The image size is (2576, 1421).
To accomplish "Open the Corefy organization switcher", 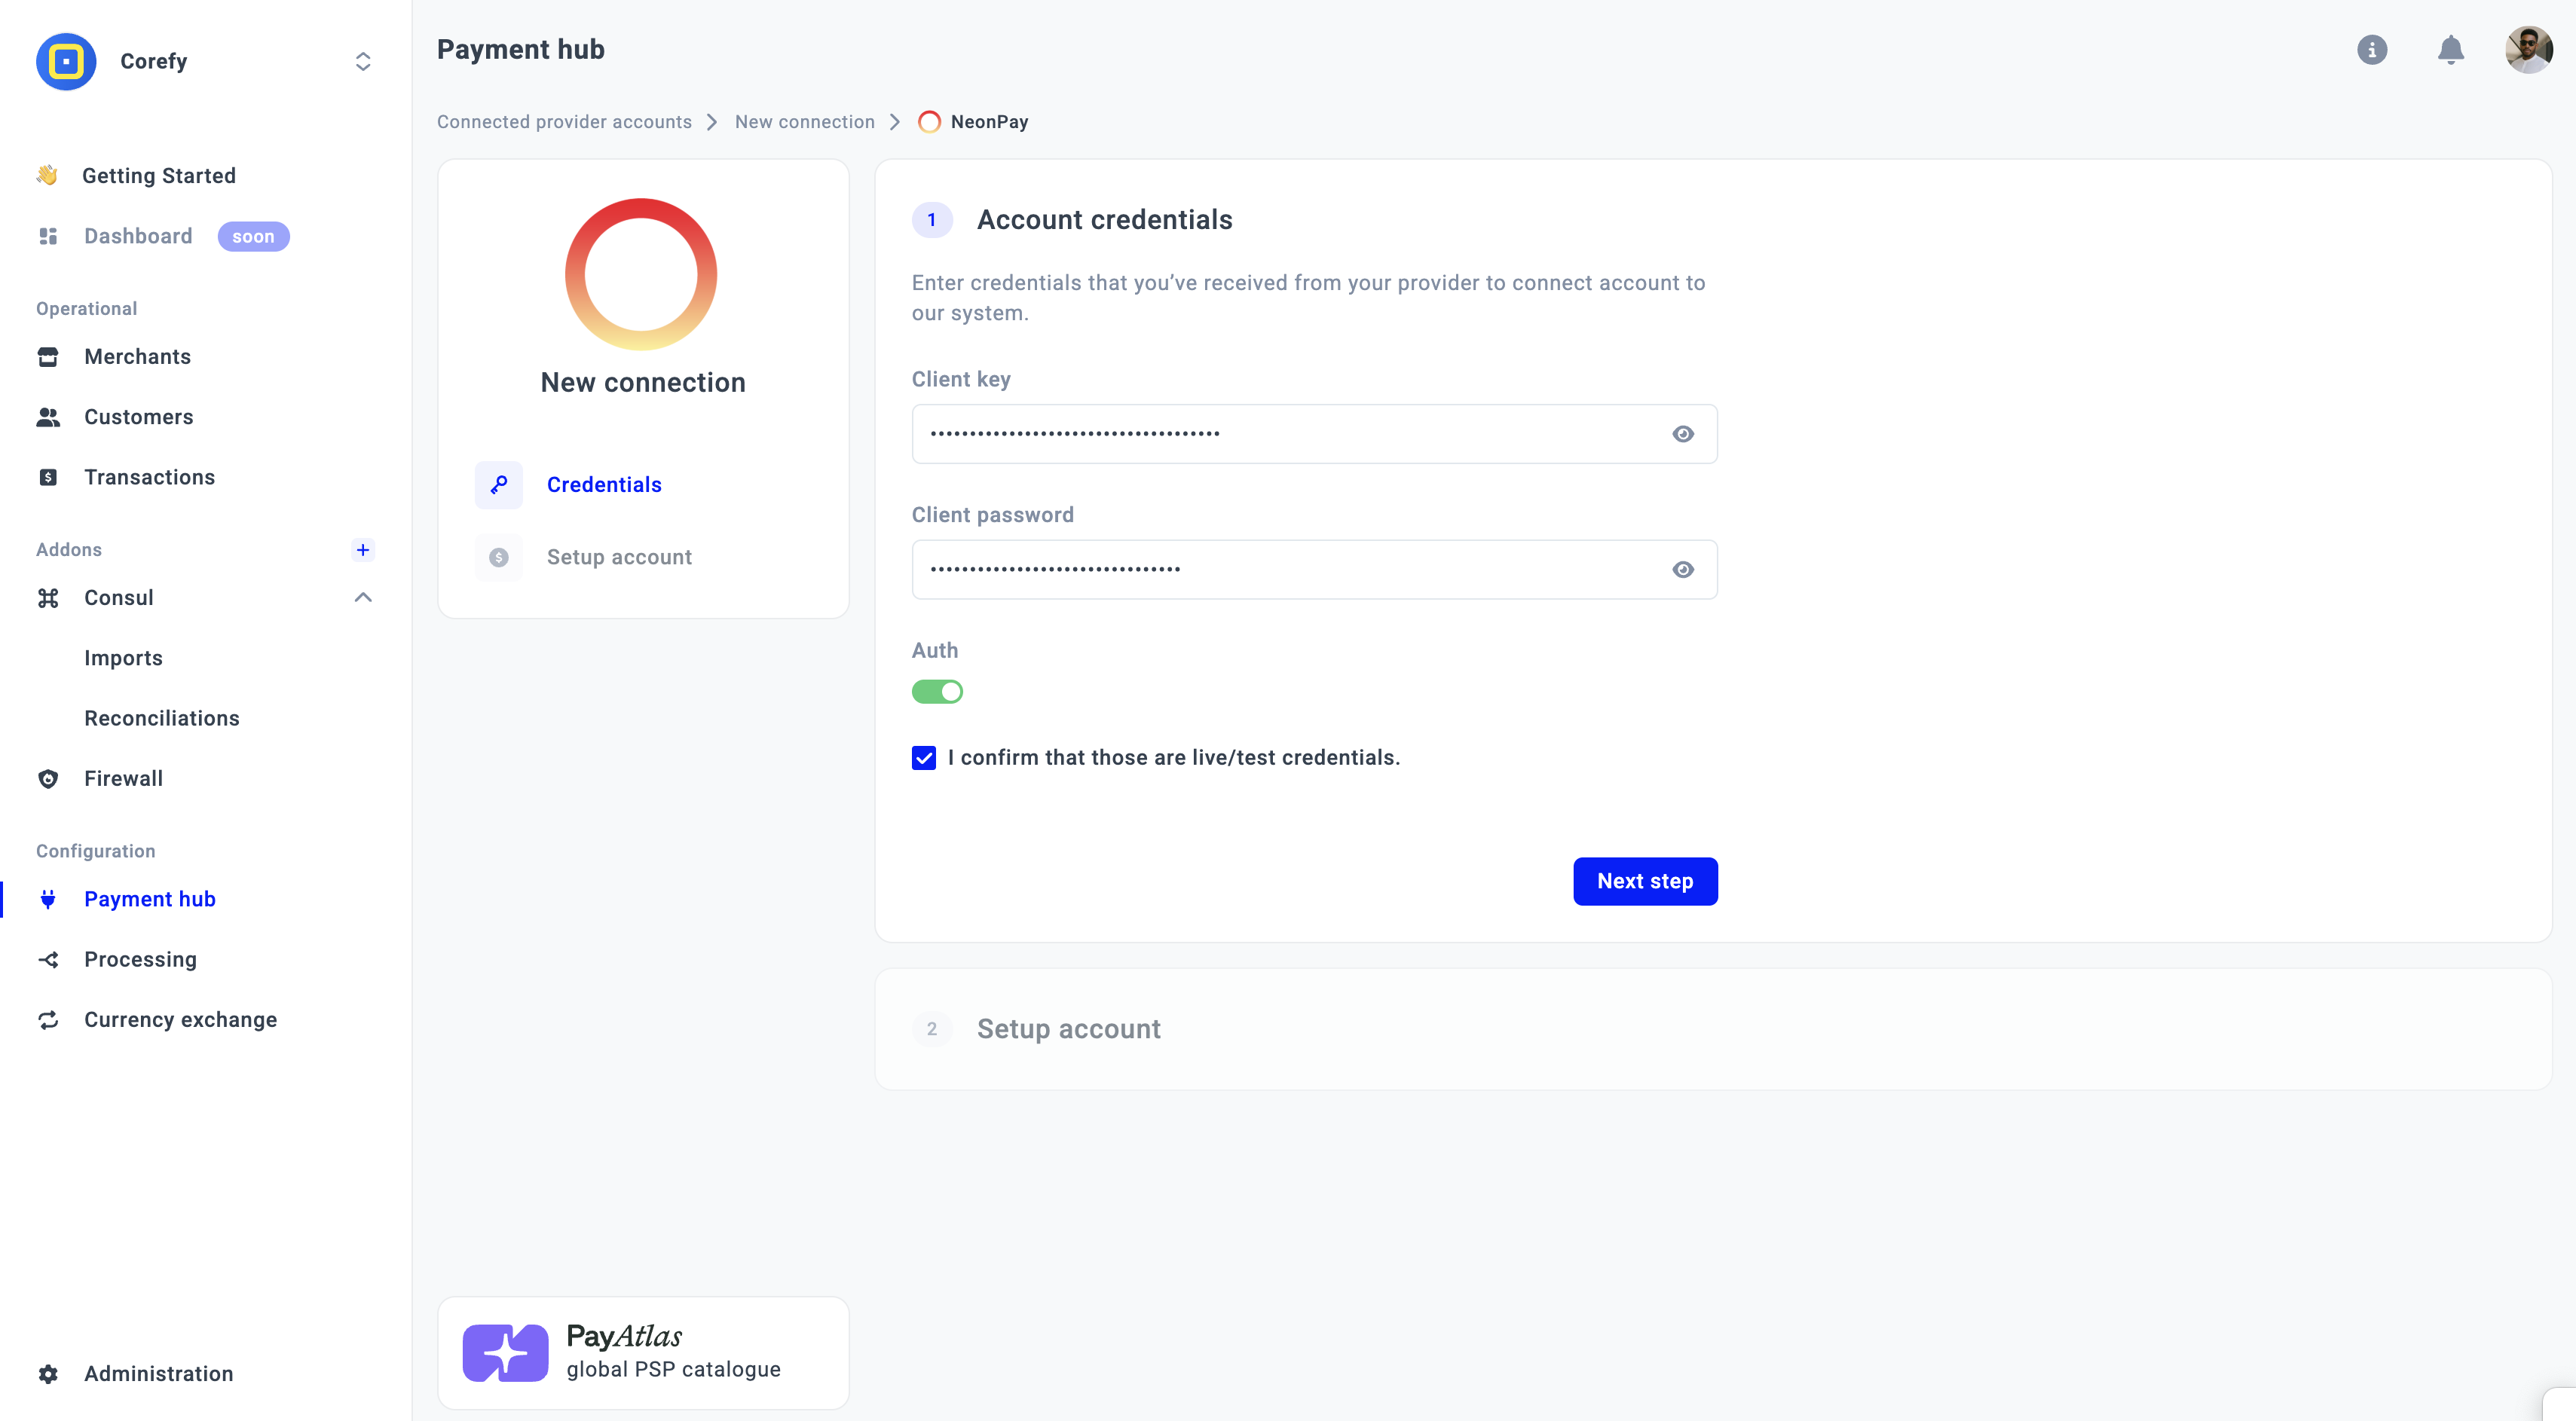I will point(363,61).
